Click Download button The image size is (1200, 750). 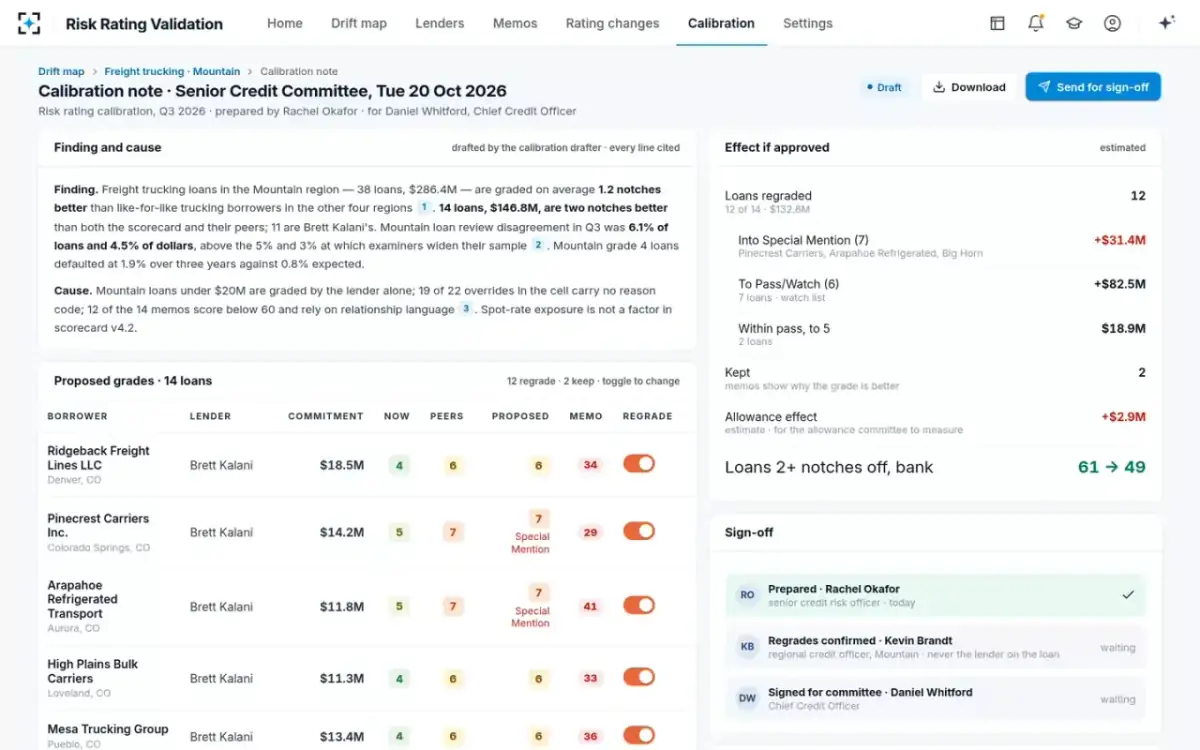[969, 87]
